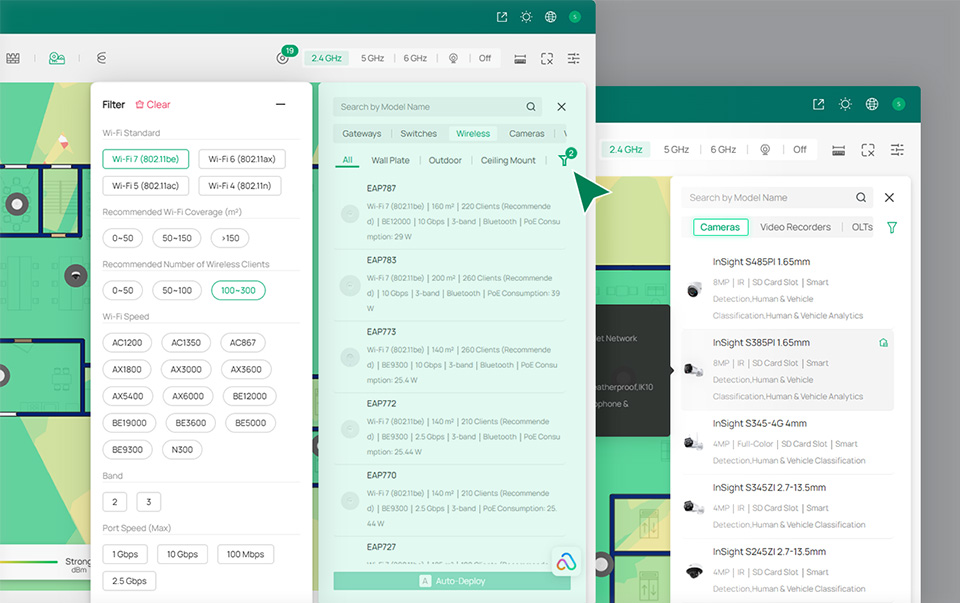Click the Auto-Deploy button
Viewport: 960px width, 603px height.
(452, 581)
